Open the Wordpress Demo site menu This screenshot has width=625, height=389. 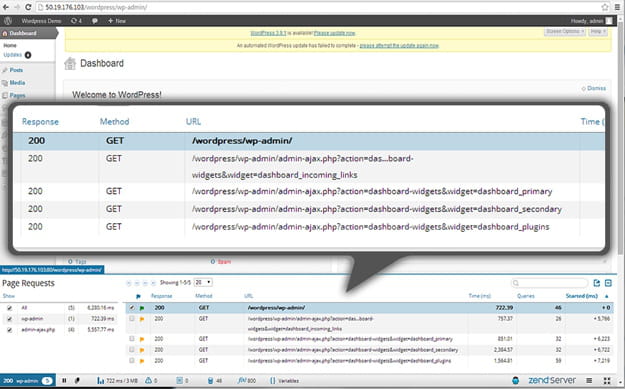(41, 21)
